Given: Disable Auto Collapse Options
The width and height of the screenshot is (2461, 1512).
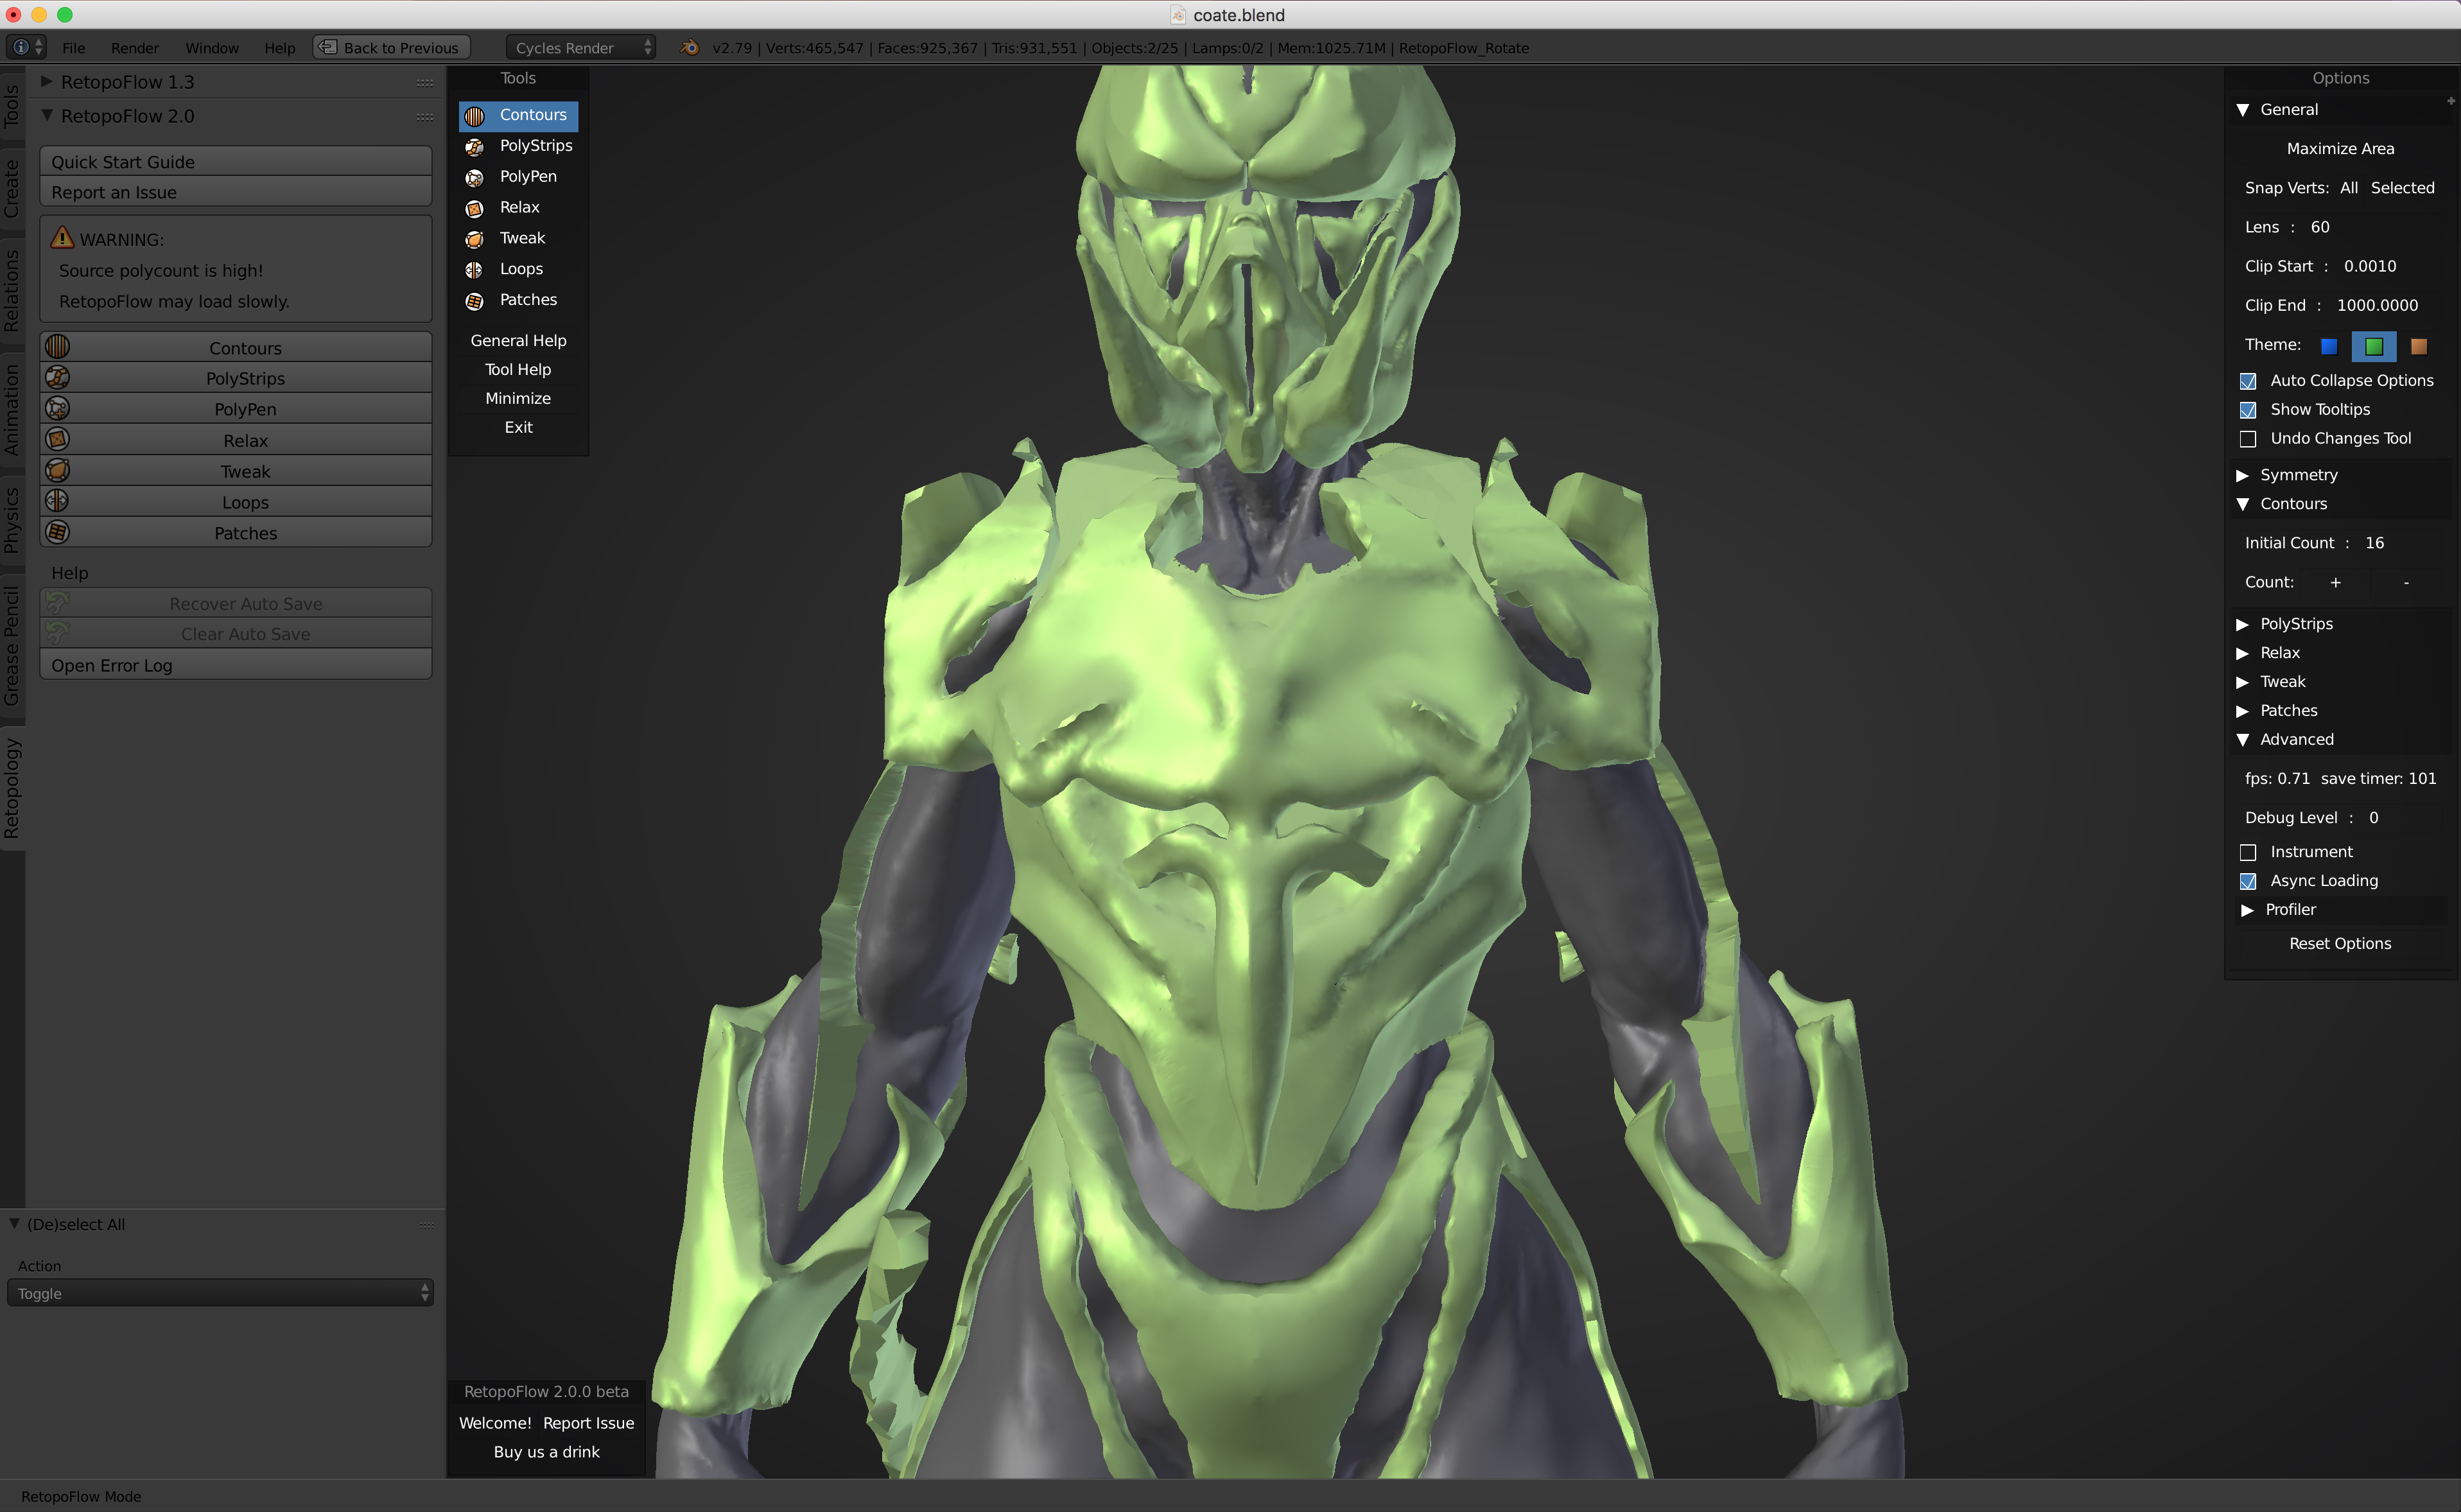Looking at the screenshot, I should [2248, 381].
